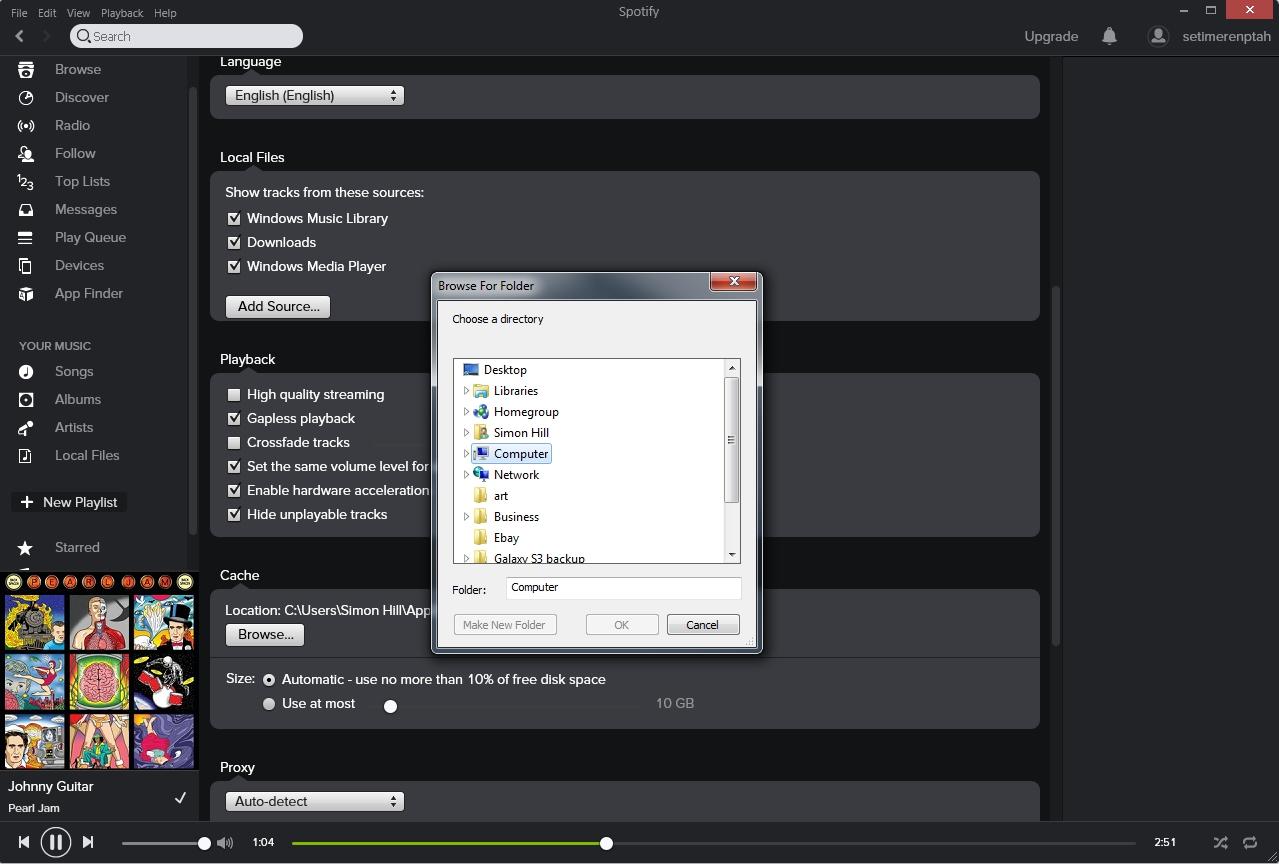Open the View menu
The image size is (1279, 864).
[78, 13]
